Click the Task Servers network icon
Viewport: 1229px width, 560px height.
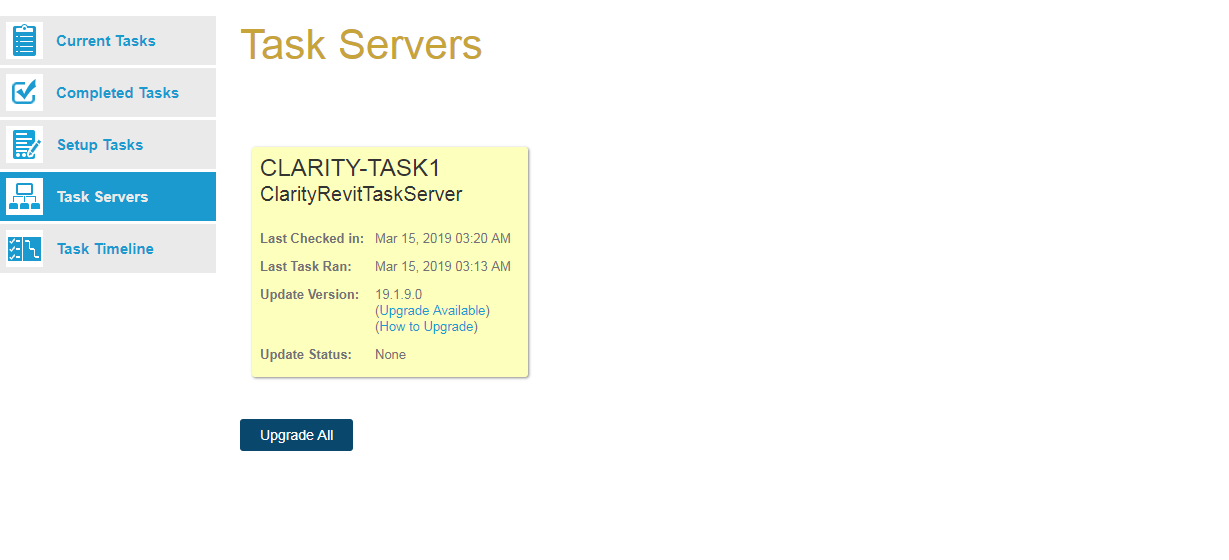tap(24, 197)
